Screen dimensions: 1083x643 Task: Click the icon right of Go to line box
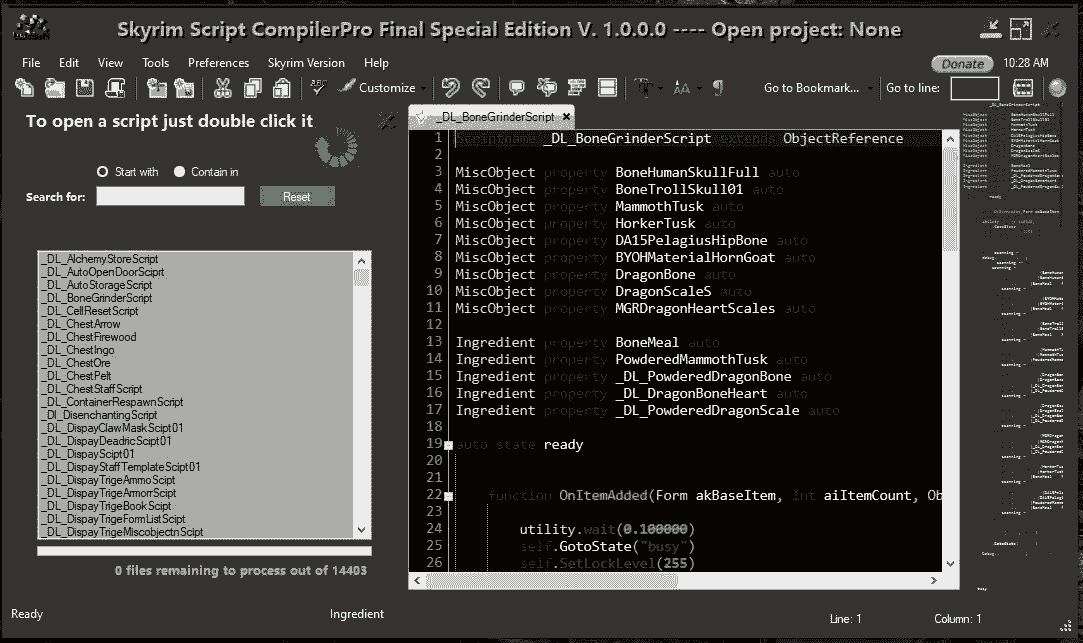point(1023,88)
